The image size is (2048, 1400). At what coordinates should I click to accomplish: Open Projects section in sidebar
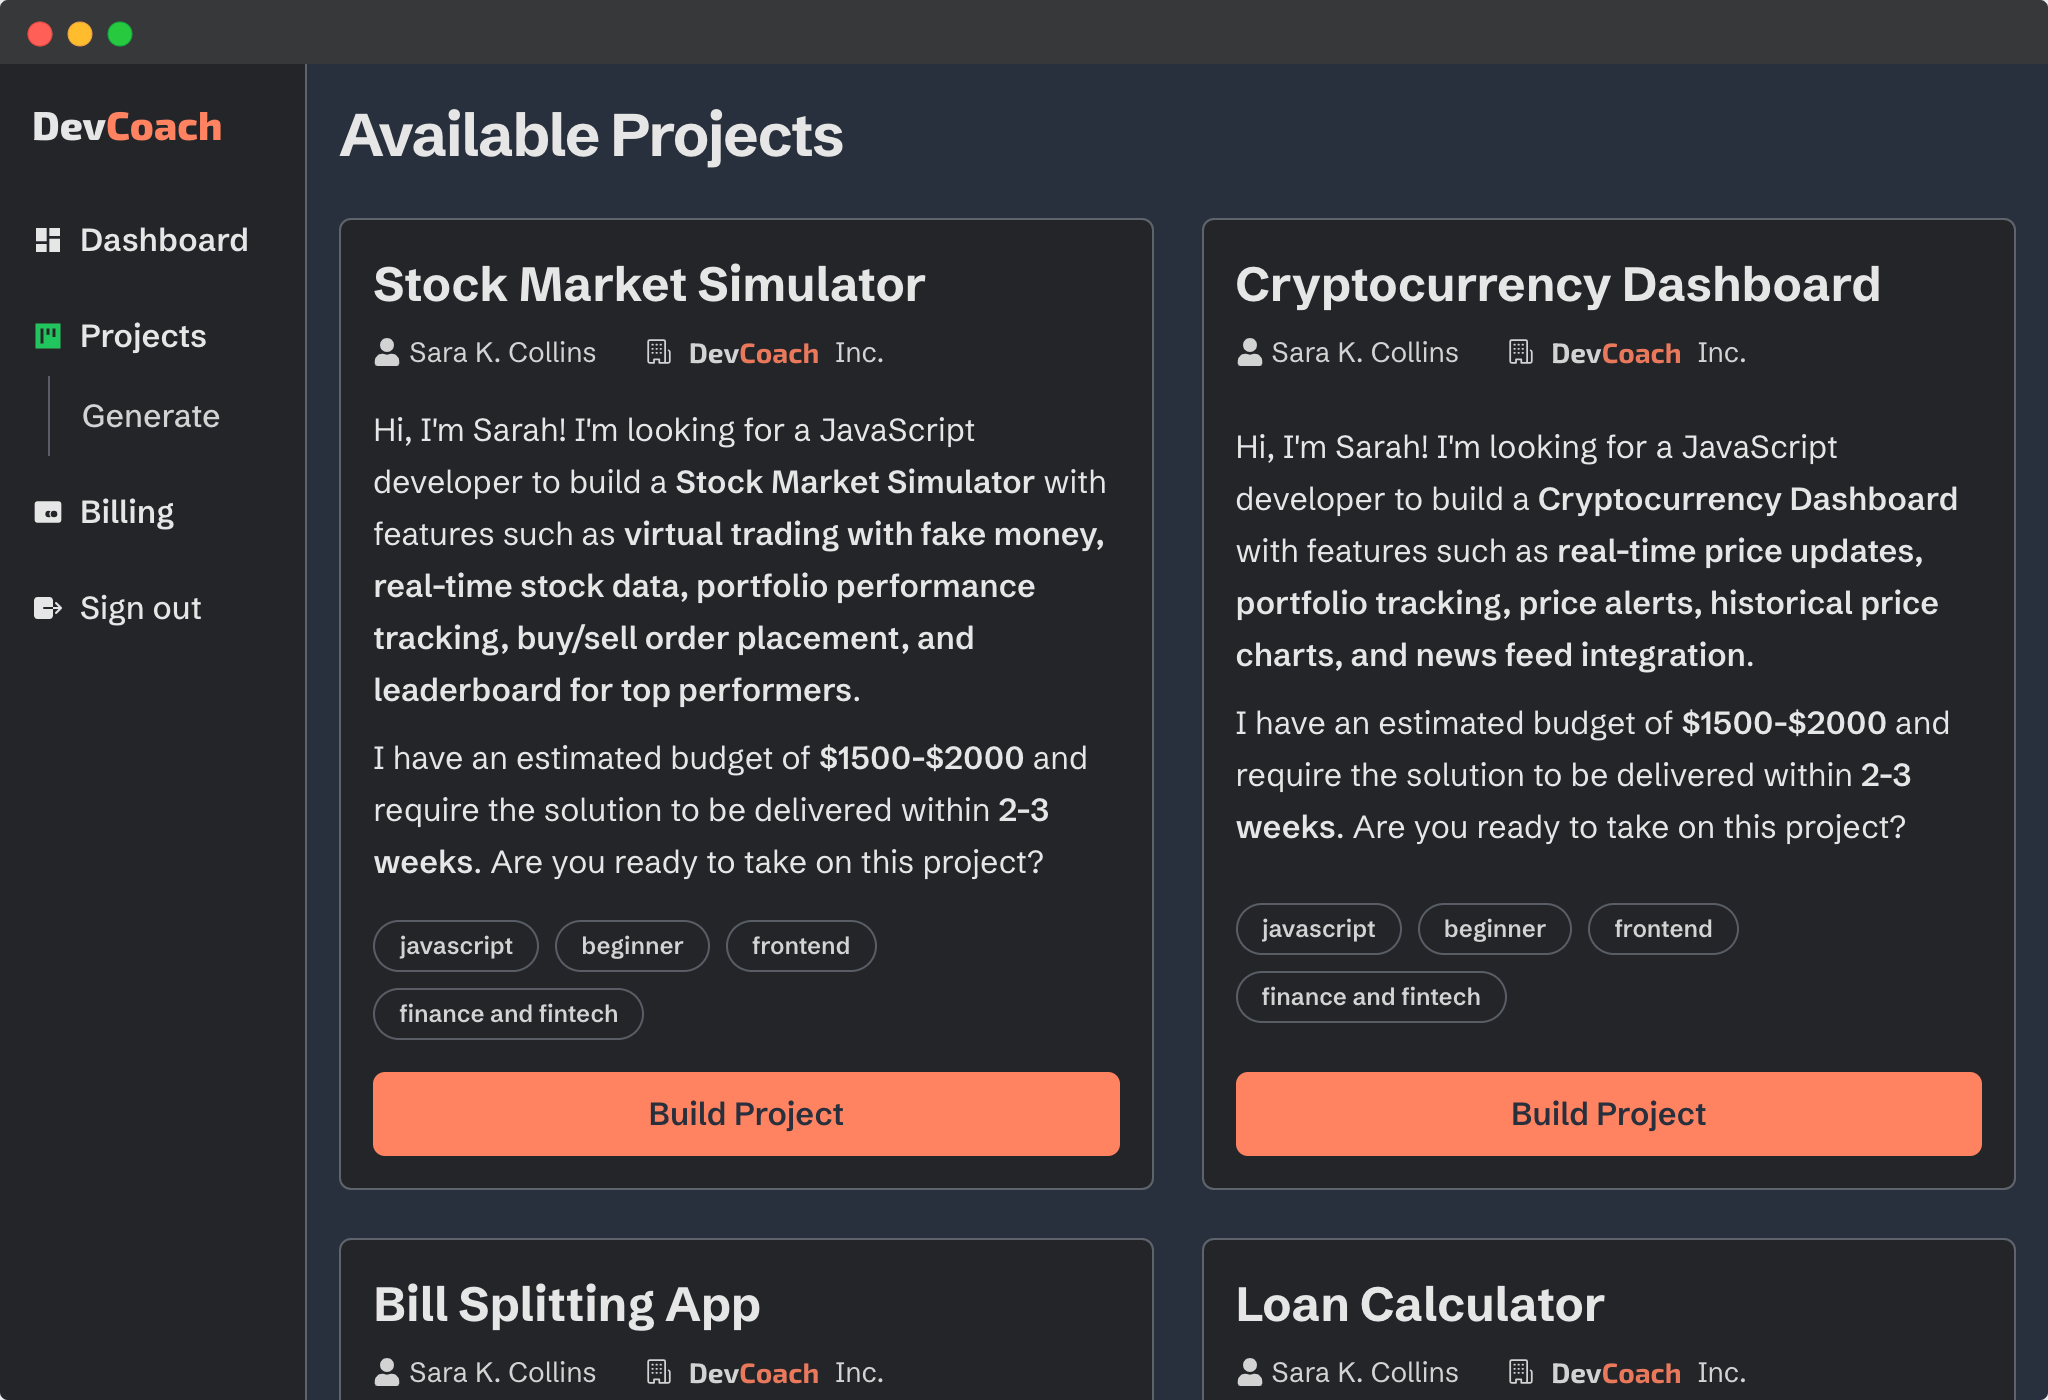pos(142,336)
